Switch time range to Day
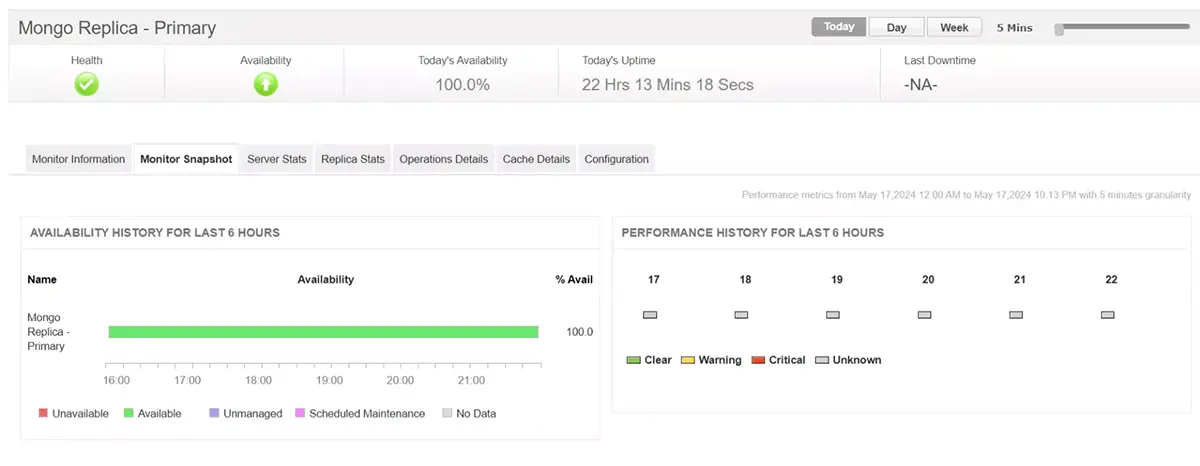 896,27
